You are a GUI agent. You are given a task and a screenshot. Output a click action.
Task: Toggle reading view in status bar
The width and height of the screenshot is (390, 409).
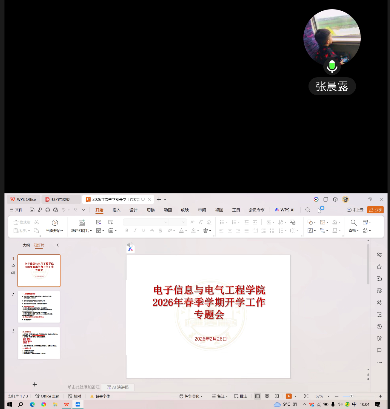(277, 396)
